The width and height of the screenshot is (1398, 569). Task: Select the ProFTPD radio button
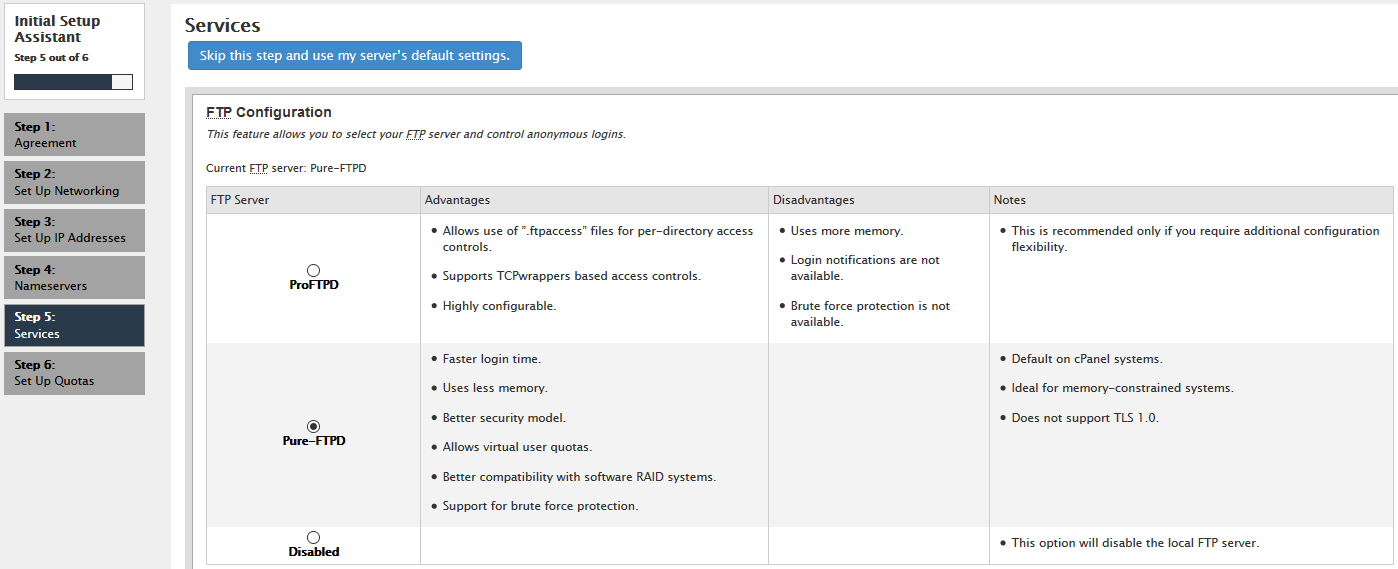click(x=313, y=270)
